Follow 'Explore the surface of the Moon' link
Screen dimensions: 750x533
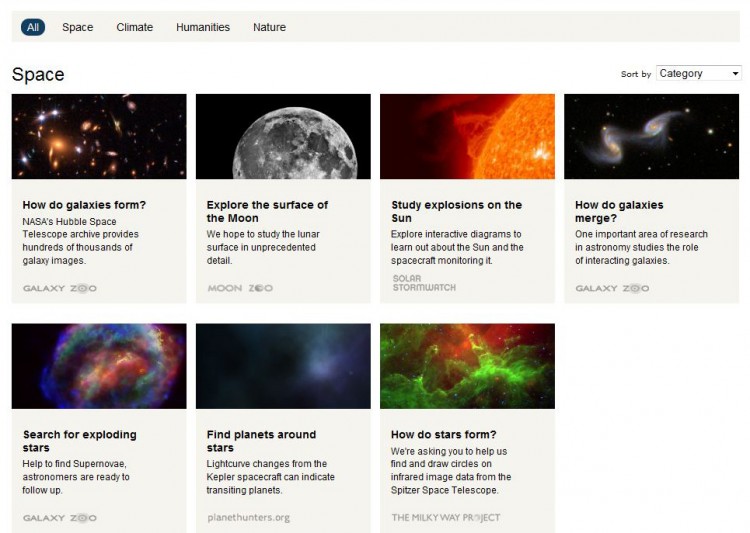coord(267,211)
